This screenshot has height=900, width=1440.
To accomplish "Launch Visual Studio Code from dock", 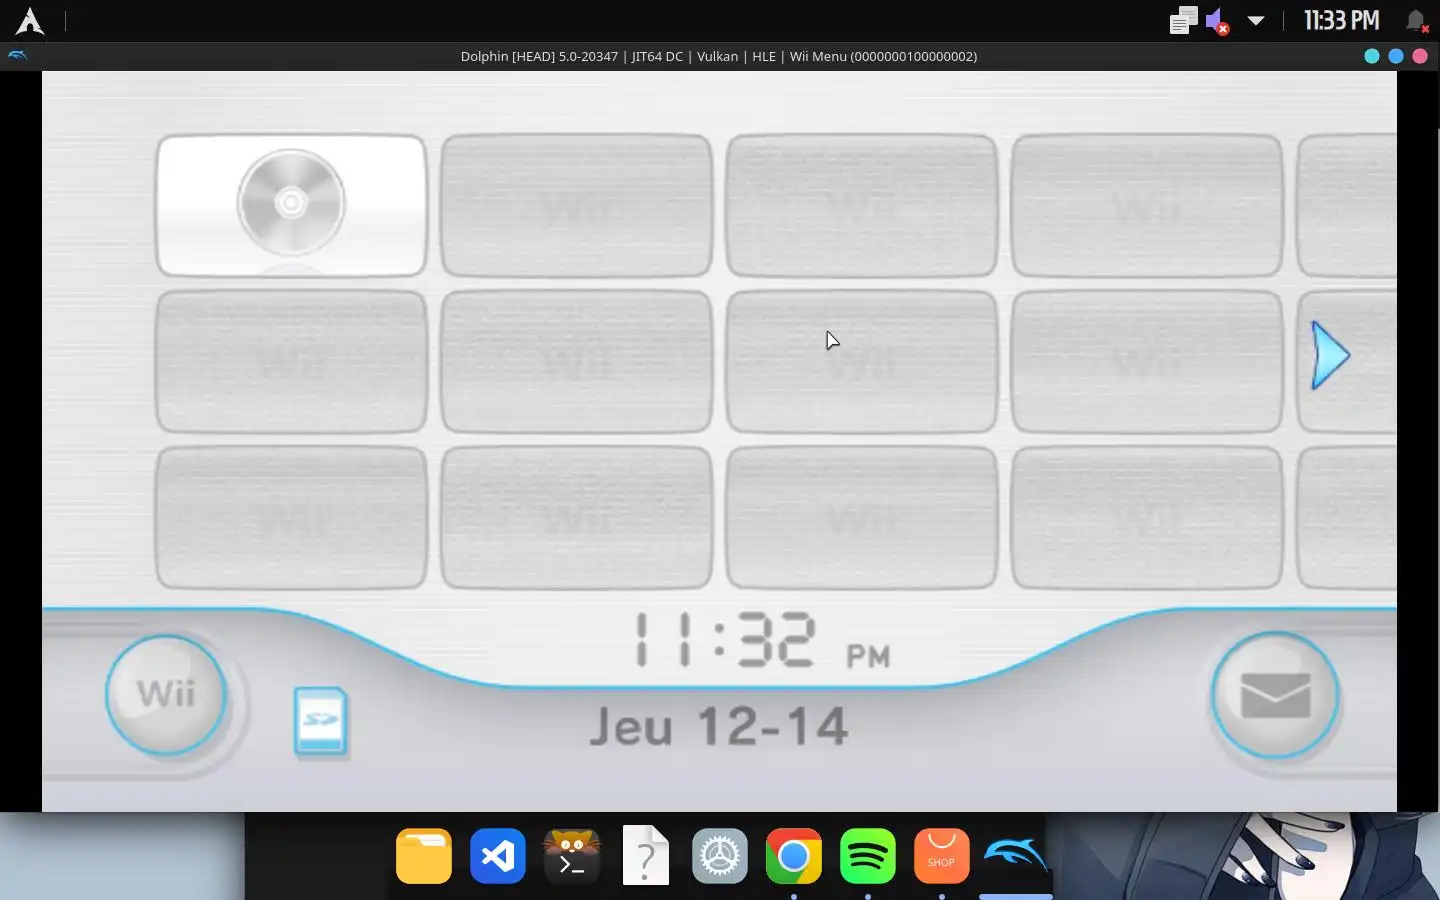I will pyautogui.click(x=498, y=856).
